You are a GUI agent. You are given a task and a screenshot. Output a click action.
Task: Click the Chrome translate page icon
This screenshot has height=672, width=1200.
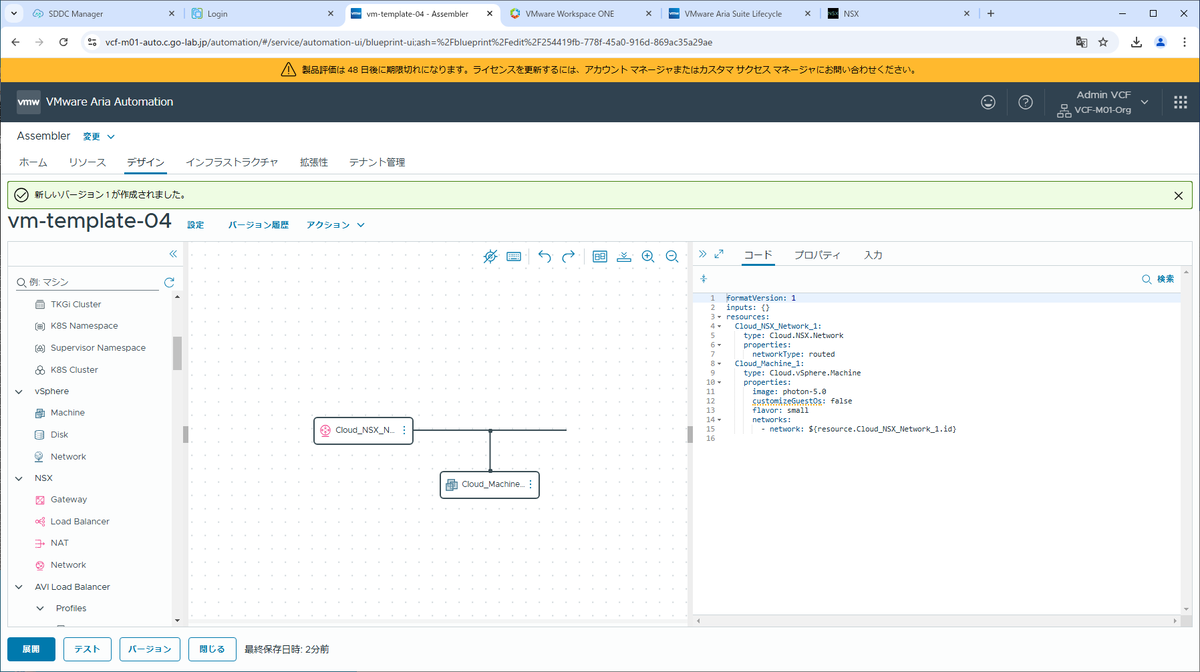1081,42
